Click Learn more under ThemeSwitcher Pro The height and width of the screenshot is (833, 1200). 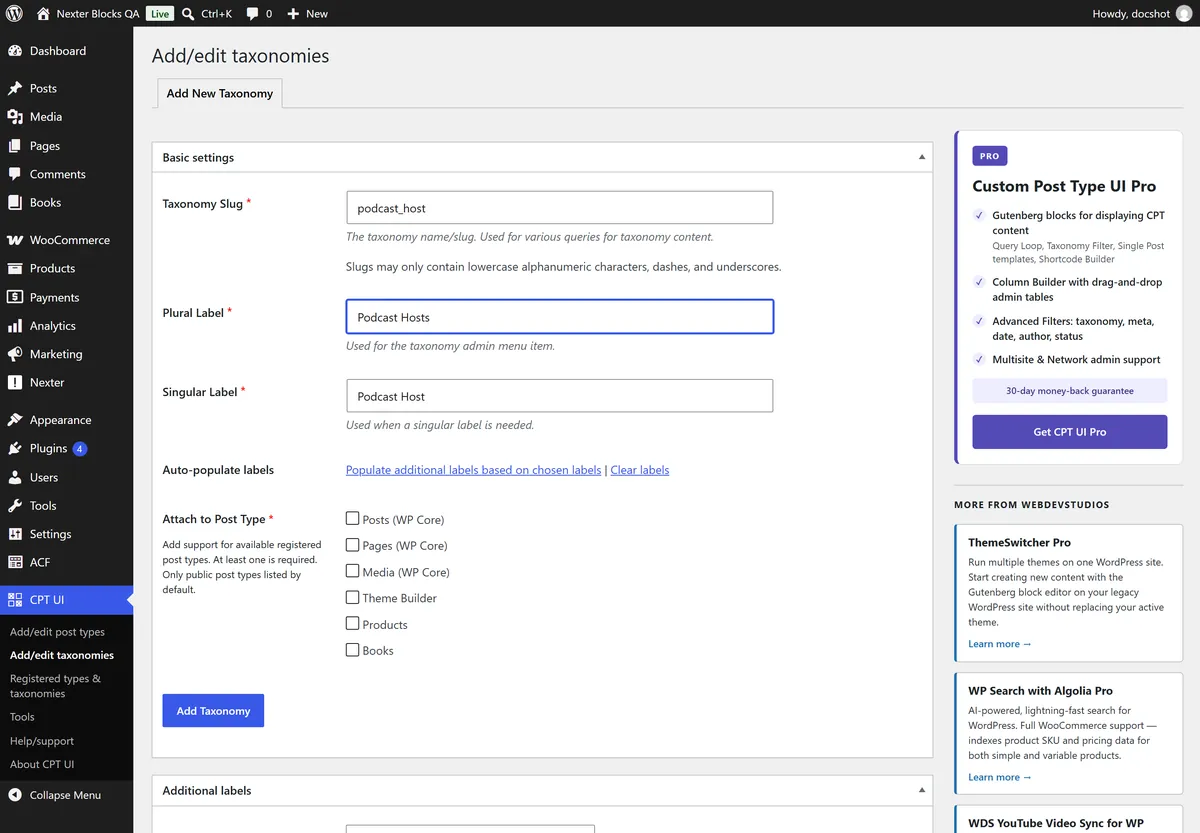click(x=999, y=644)
